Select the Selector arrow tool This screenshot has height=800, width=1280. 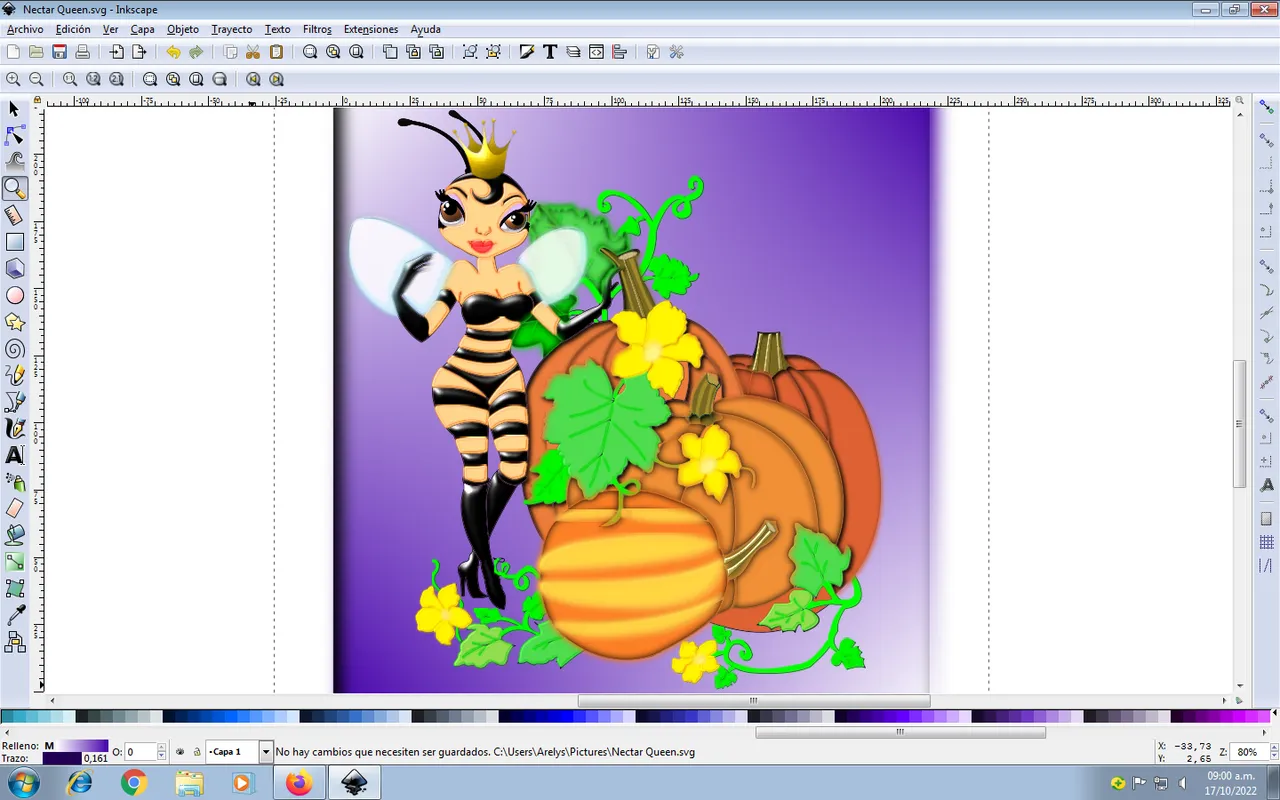pyautogui.click(x=14, y=109)
